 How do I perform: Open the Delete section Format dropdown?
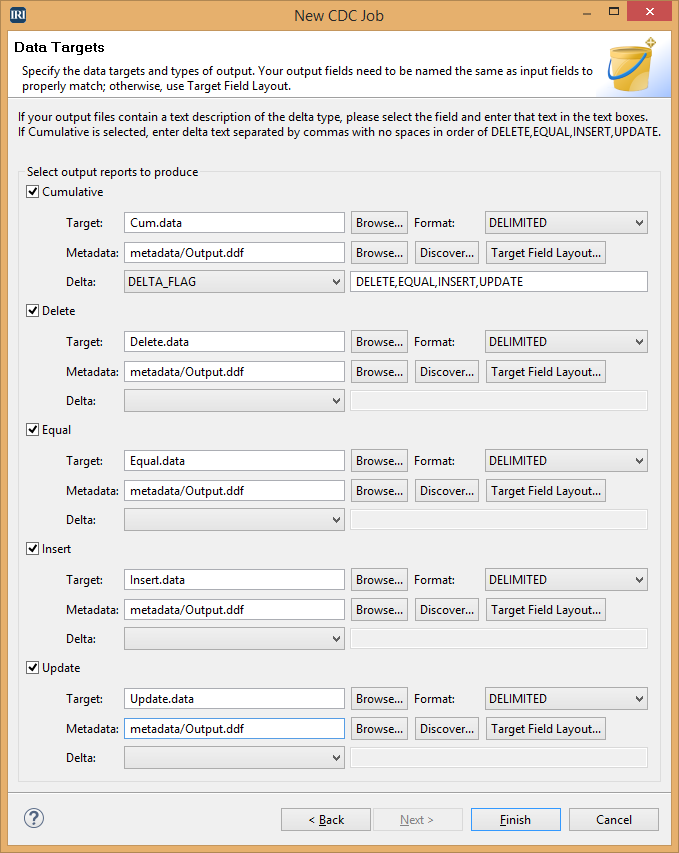coord(566,342)
